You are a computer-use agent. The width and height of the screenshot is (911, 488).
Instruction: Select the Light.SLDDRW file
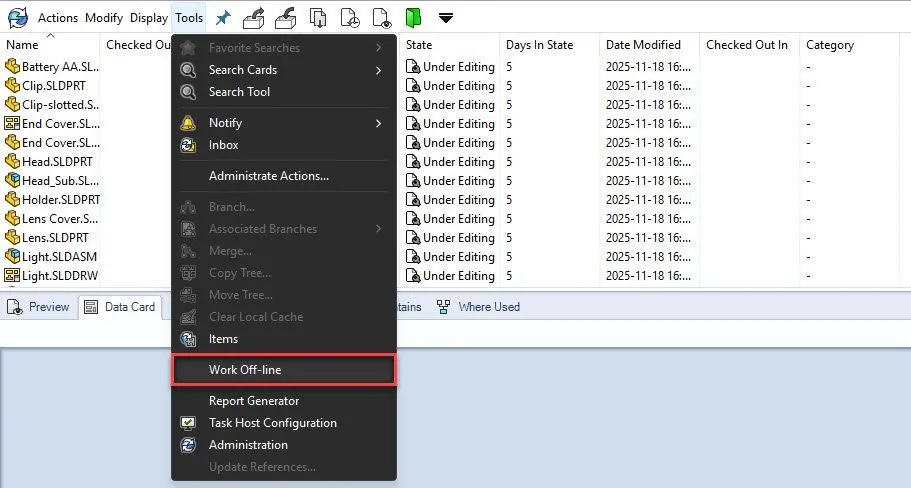pyautogui.click(x=51, y=276)
